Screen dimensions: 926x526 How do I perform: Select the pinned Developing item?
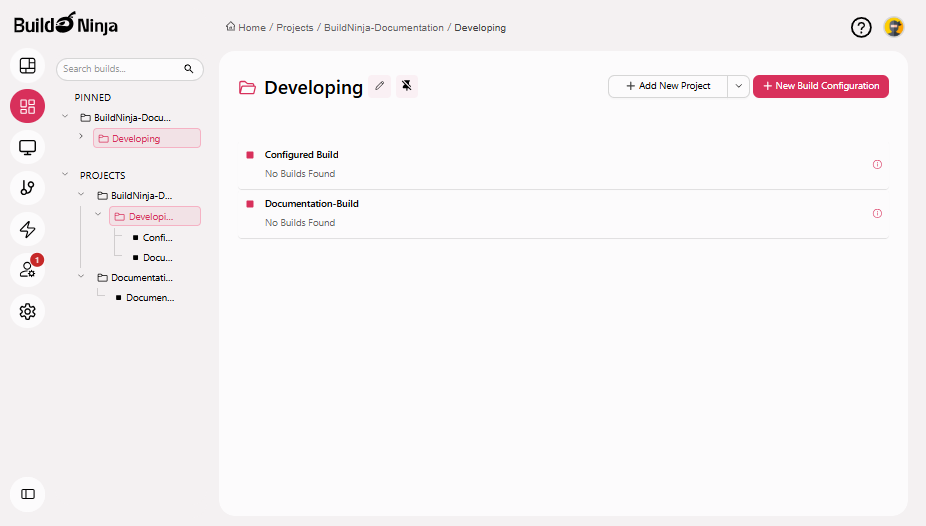pyautogui.click(x=147, y=138)
